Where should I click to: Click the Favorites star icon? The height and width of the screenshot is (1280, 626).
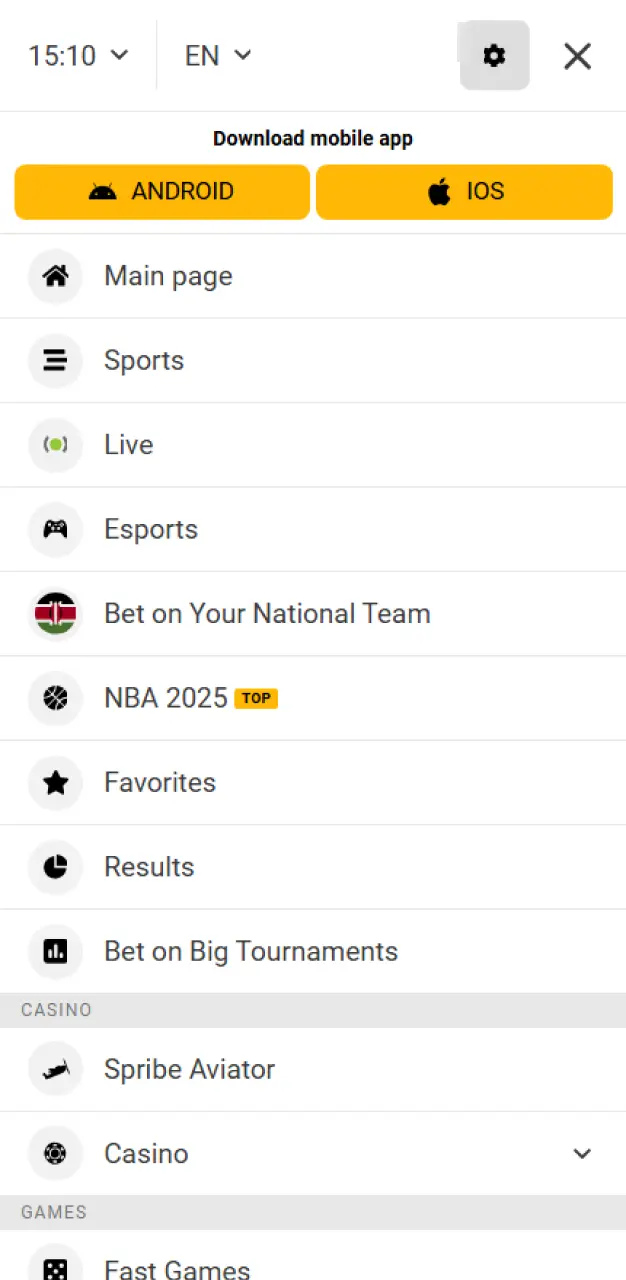point(55,783)
